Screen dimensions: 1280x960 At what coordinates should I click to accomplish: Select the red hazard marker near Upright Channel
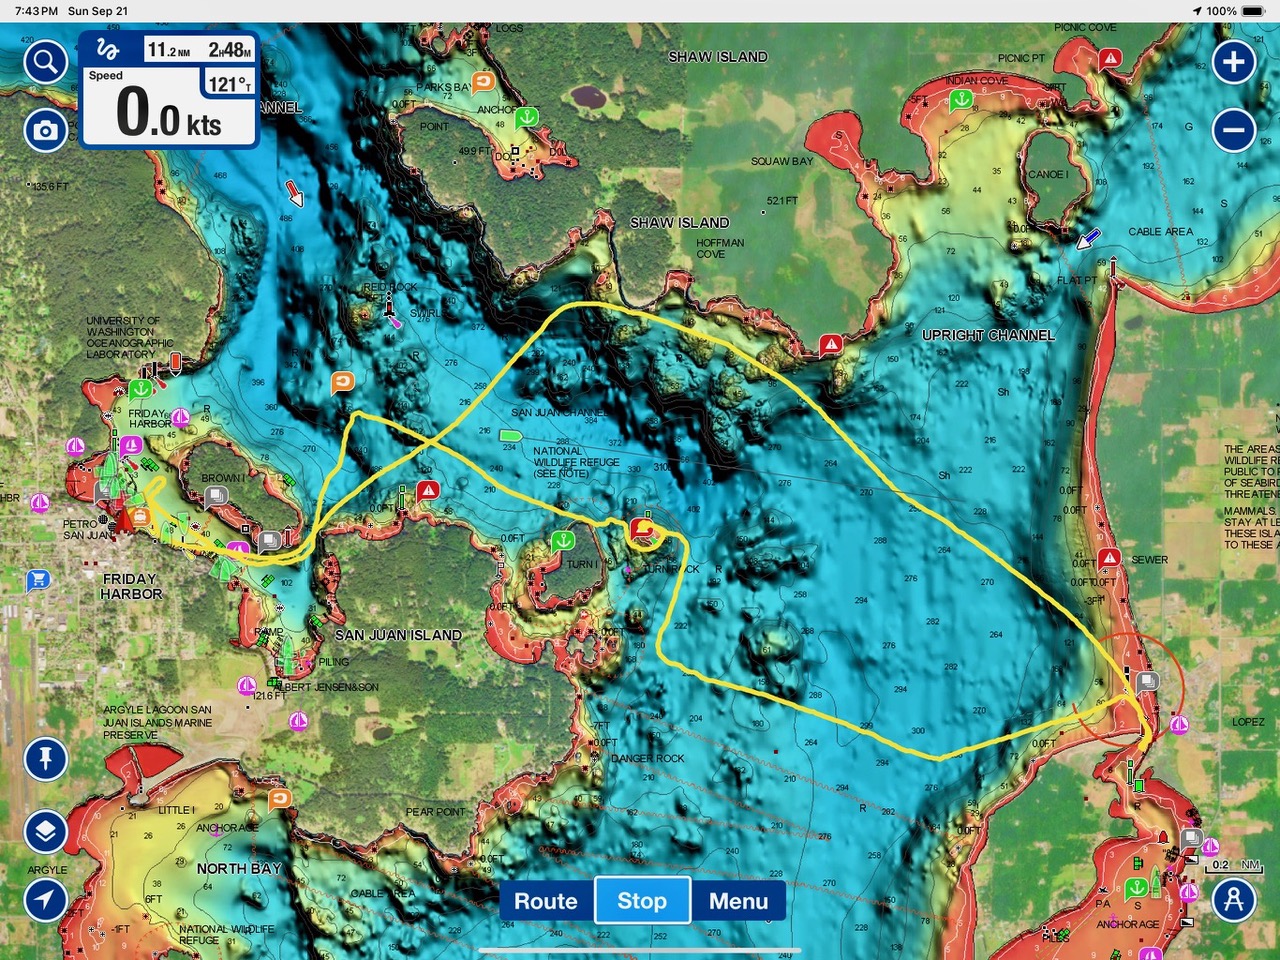tap(830, 346)
